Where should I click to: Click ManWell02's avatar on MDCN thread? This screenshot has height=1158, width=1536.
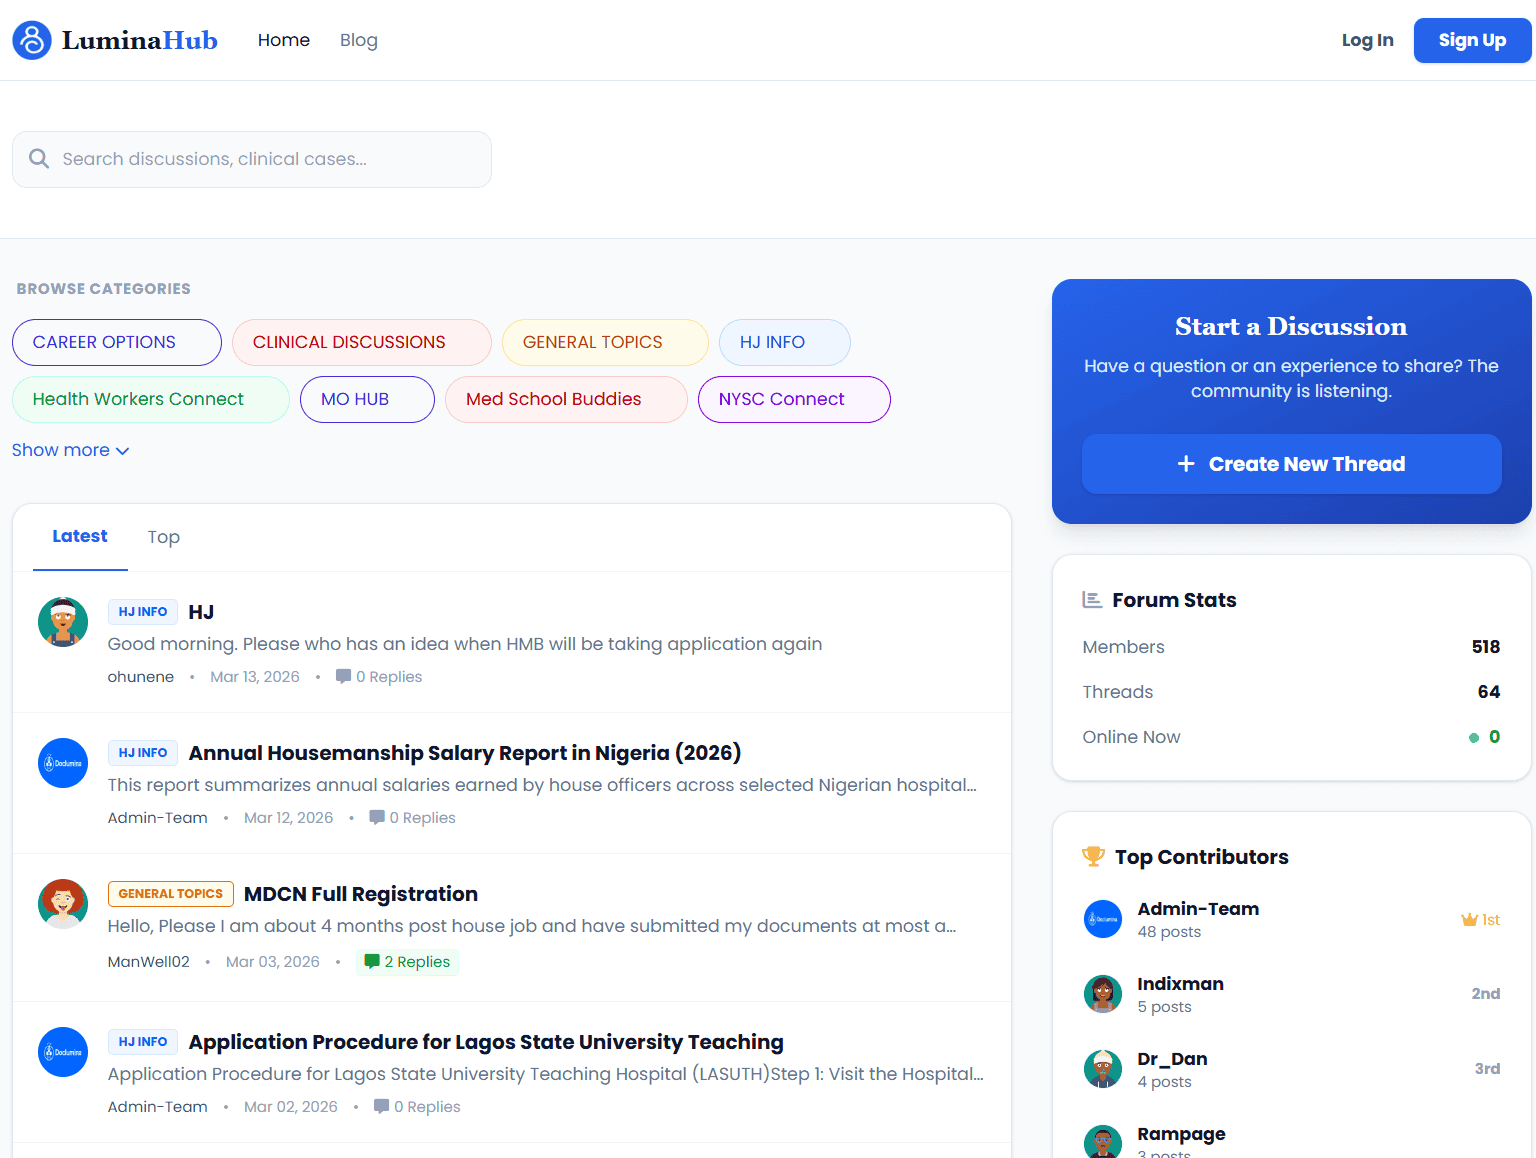point(63,904)
